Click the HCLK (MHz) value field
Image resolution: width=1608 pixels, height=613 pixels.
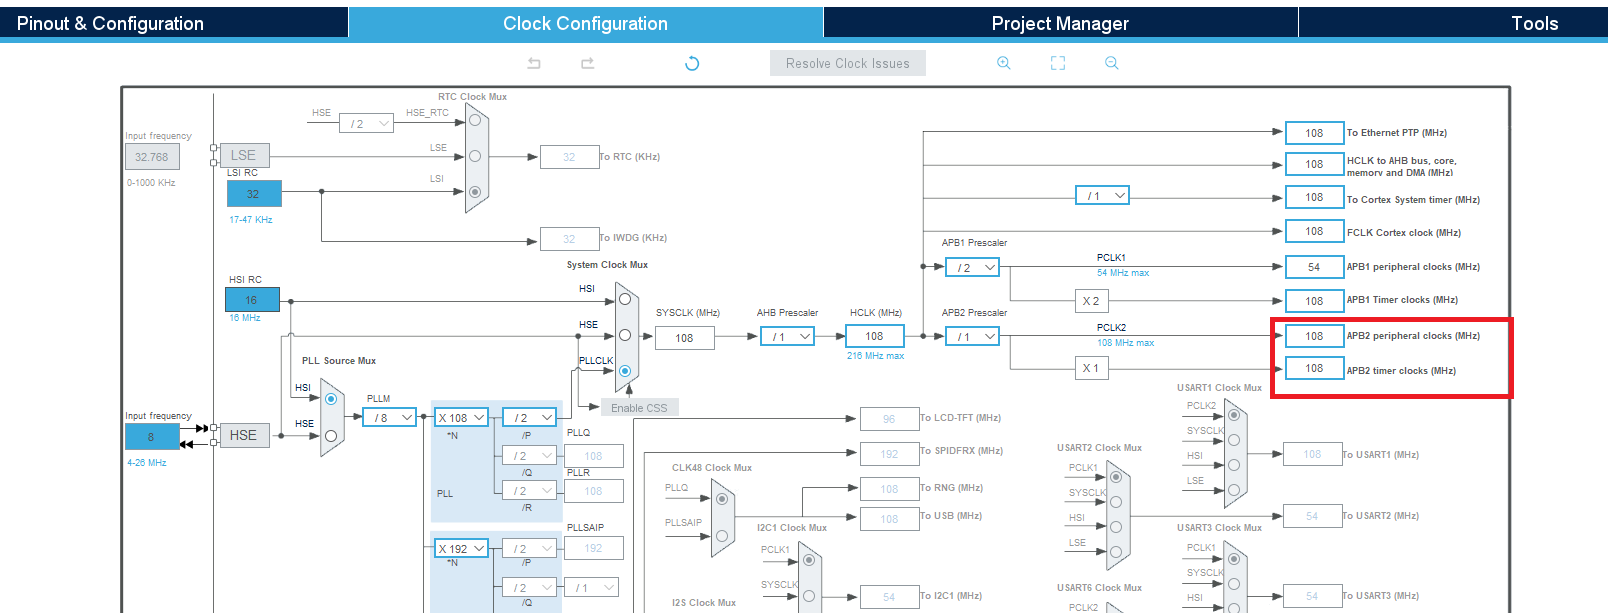coord(874,336)
